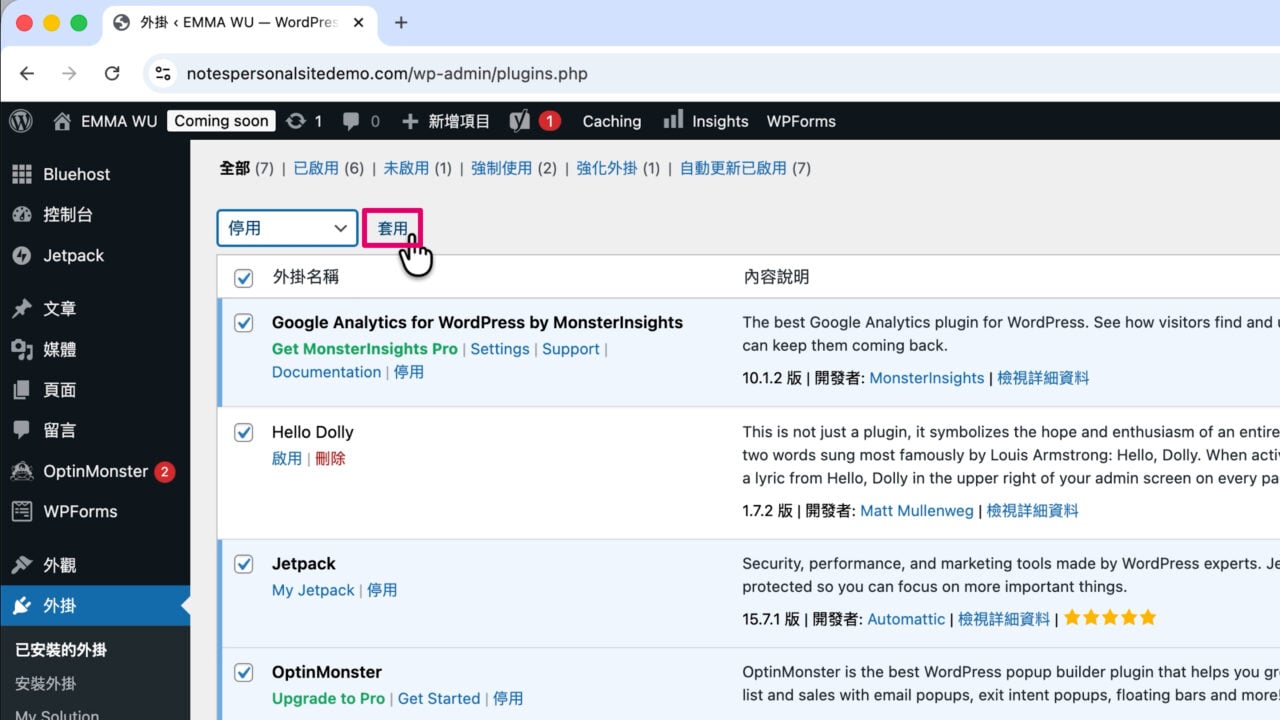Viewport: 1280px width, 720px height.
Task: Click the Jetpack five-star rating
Action: (1110, 618)
